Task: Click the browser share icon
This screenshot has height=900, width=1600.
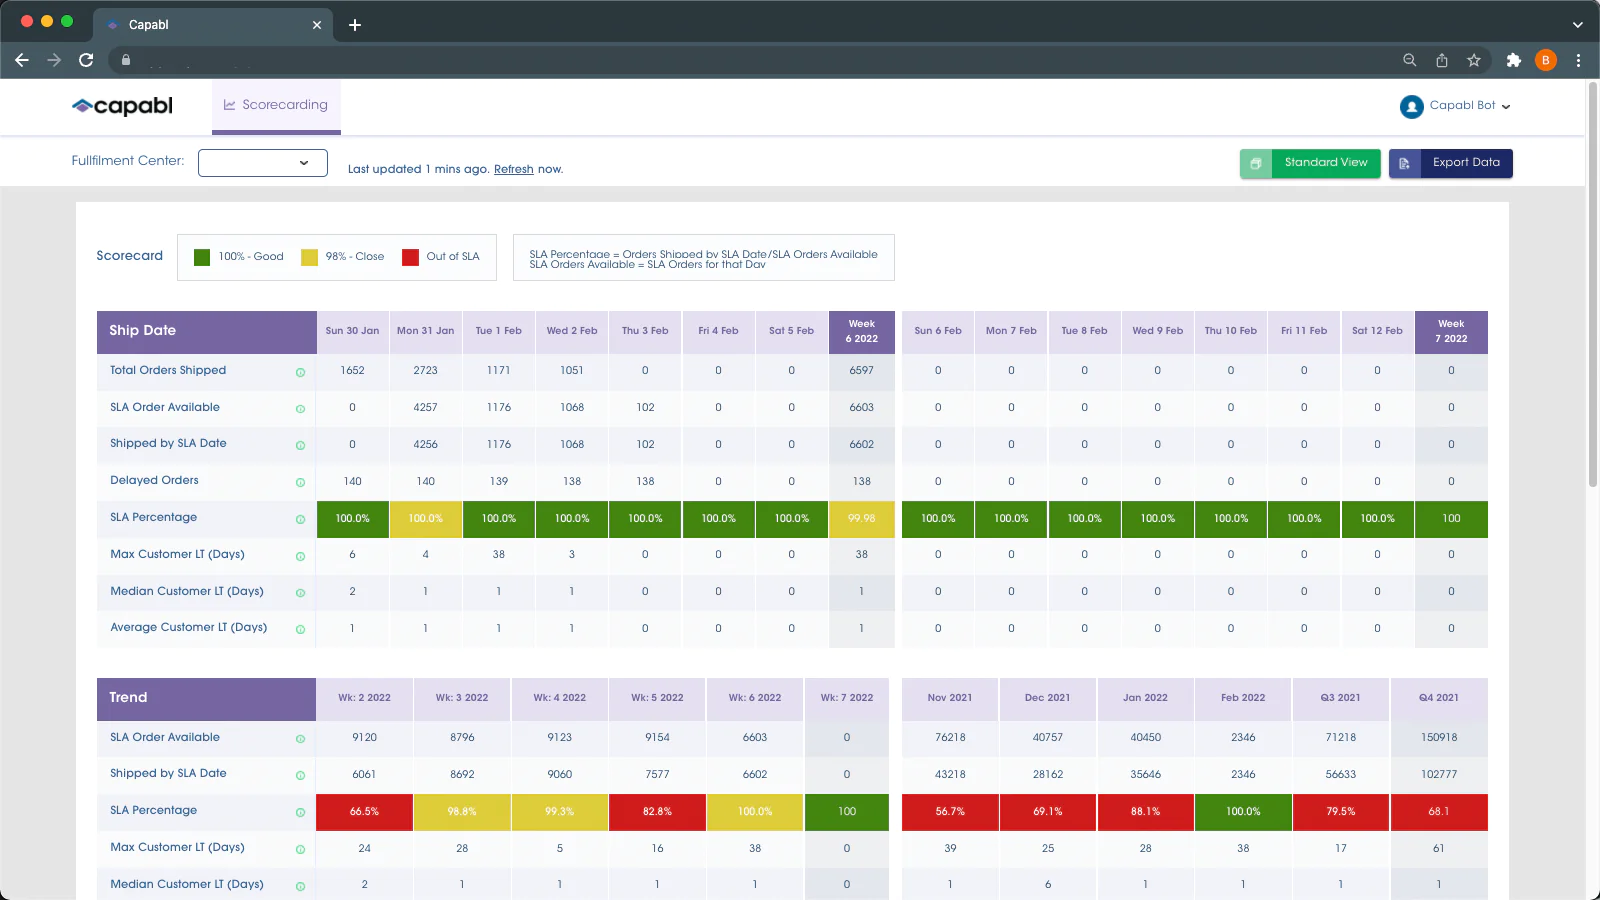Action: 1441,60
